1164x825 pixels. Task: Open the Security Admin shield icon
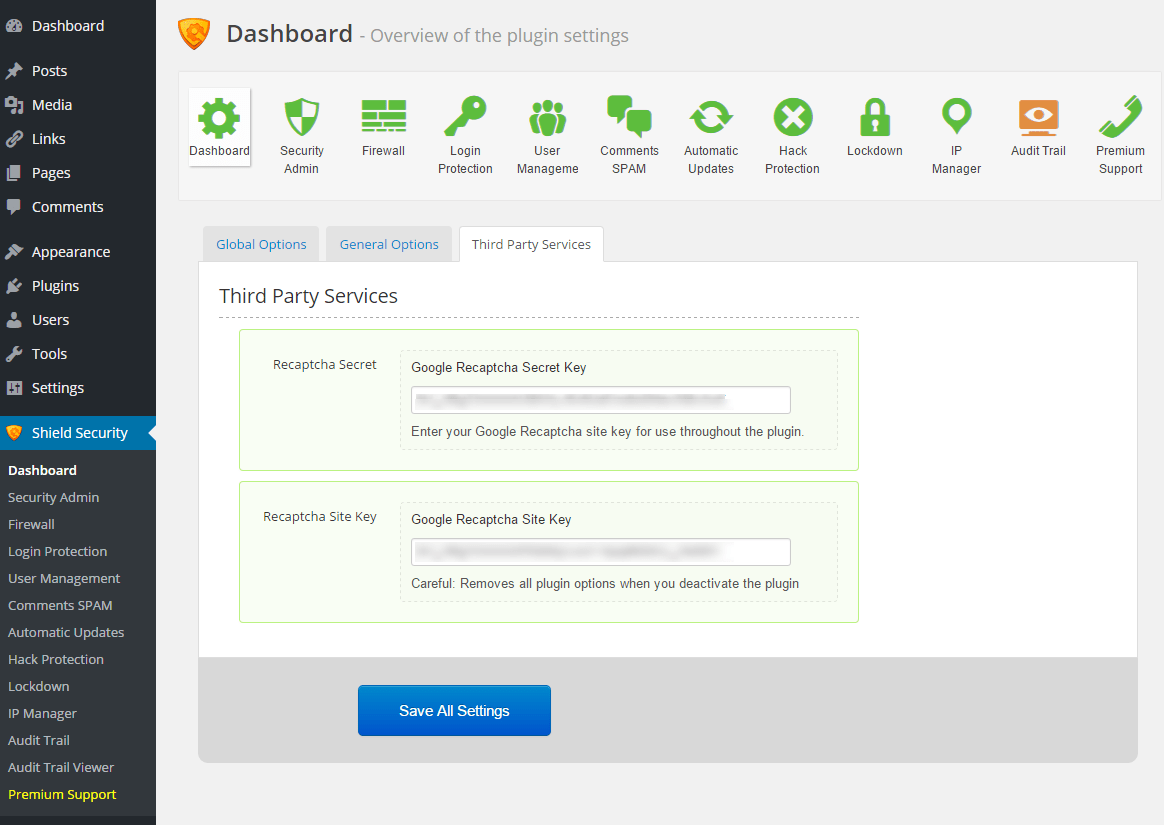point(301,117)
